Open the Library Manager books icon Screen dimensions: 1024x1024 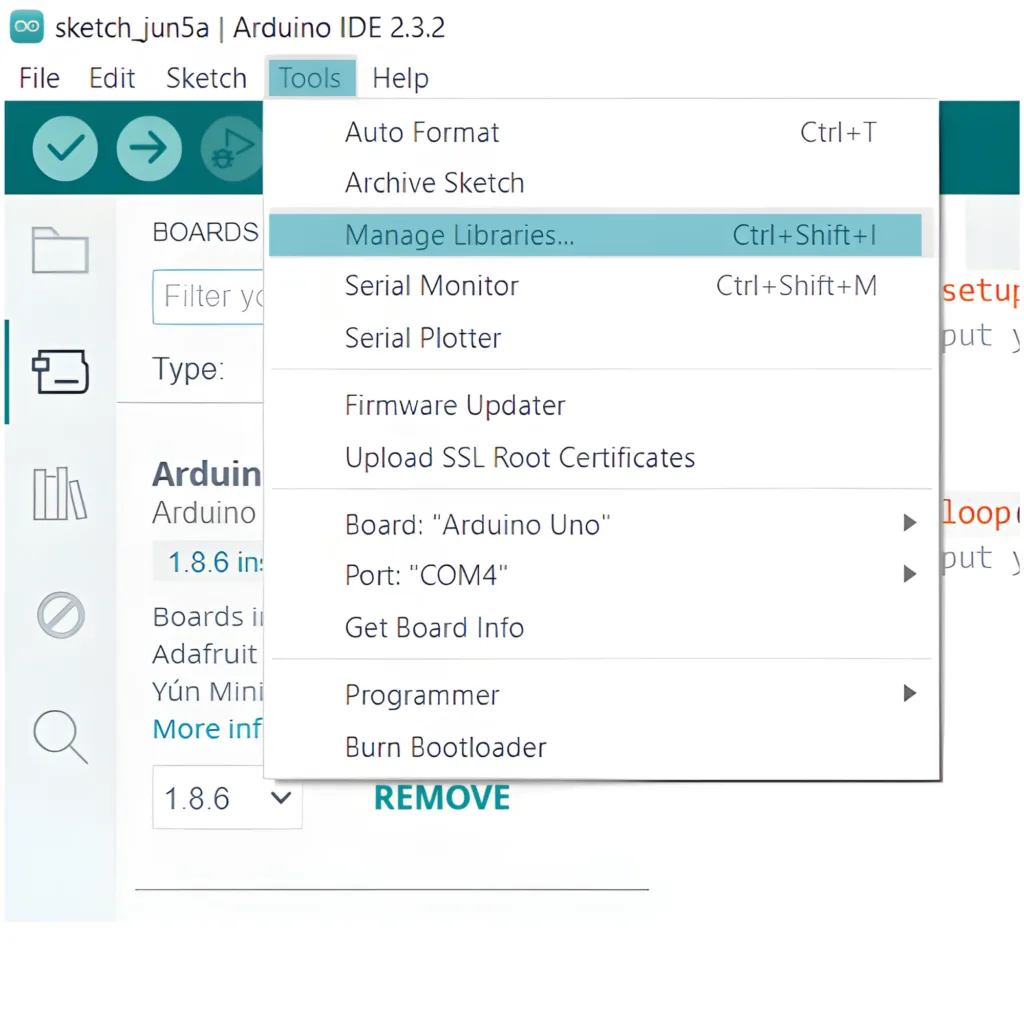pyautogui.click(x=60, y=494)
